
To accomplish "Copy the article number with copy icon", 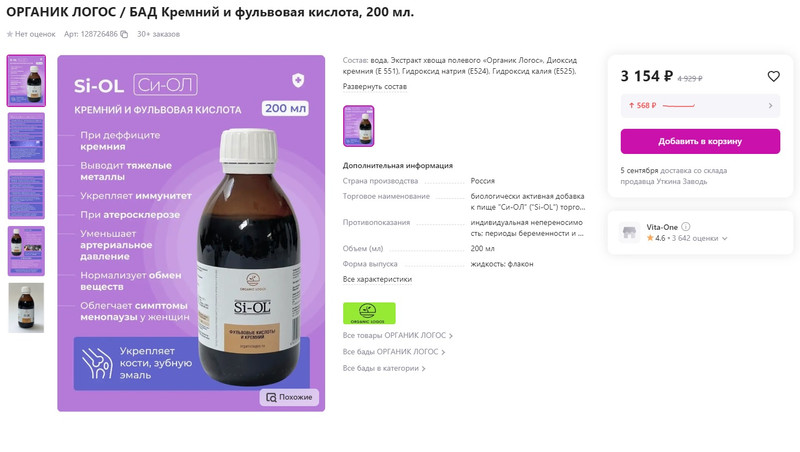I will pos(123,34).
